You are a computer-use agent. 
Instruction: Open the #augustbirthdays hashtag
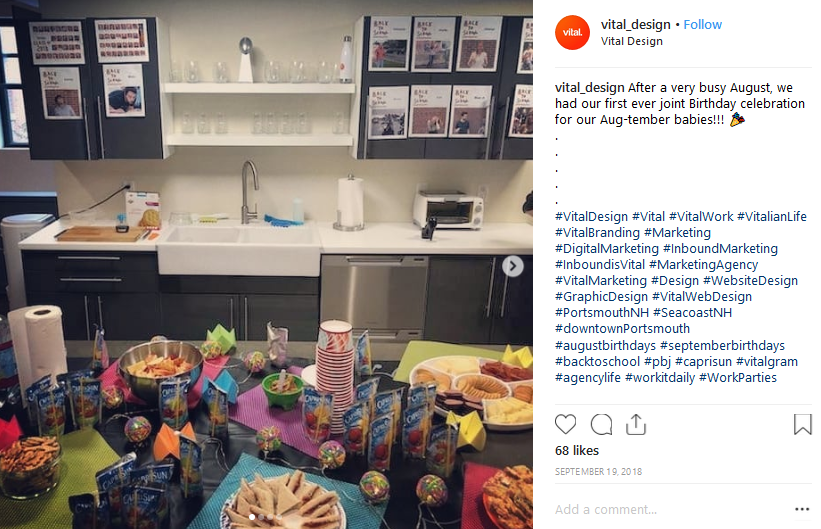(605, 346)
